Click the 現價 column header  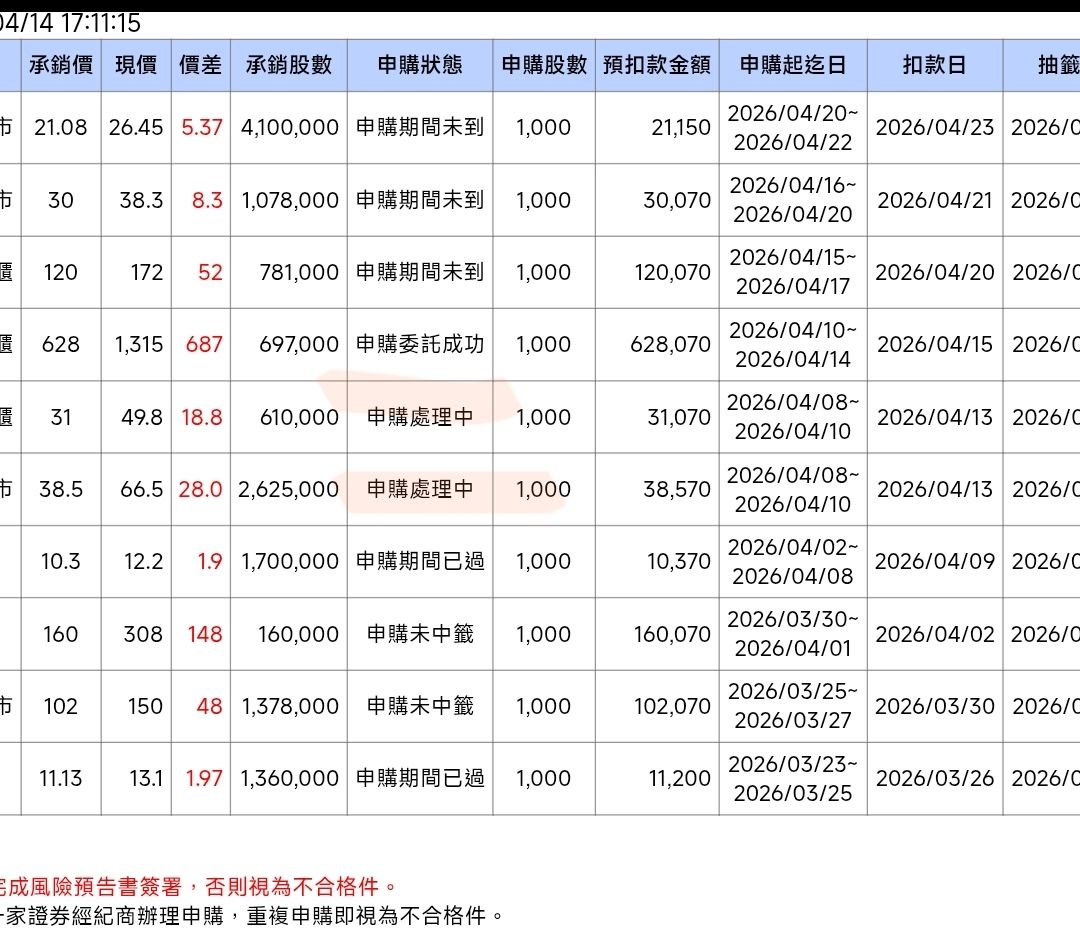tap(136, 65)
